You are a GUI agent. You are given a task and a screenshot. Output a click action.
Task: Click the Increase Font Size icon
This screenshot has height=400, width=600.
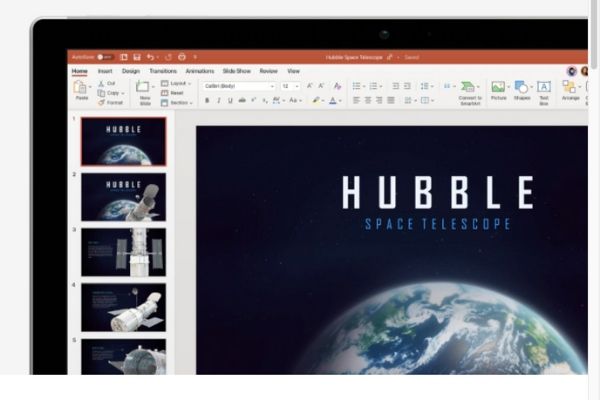(310, 86)
